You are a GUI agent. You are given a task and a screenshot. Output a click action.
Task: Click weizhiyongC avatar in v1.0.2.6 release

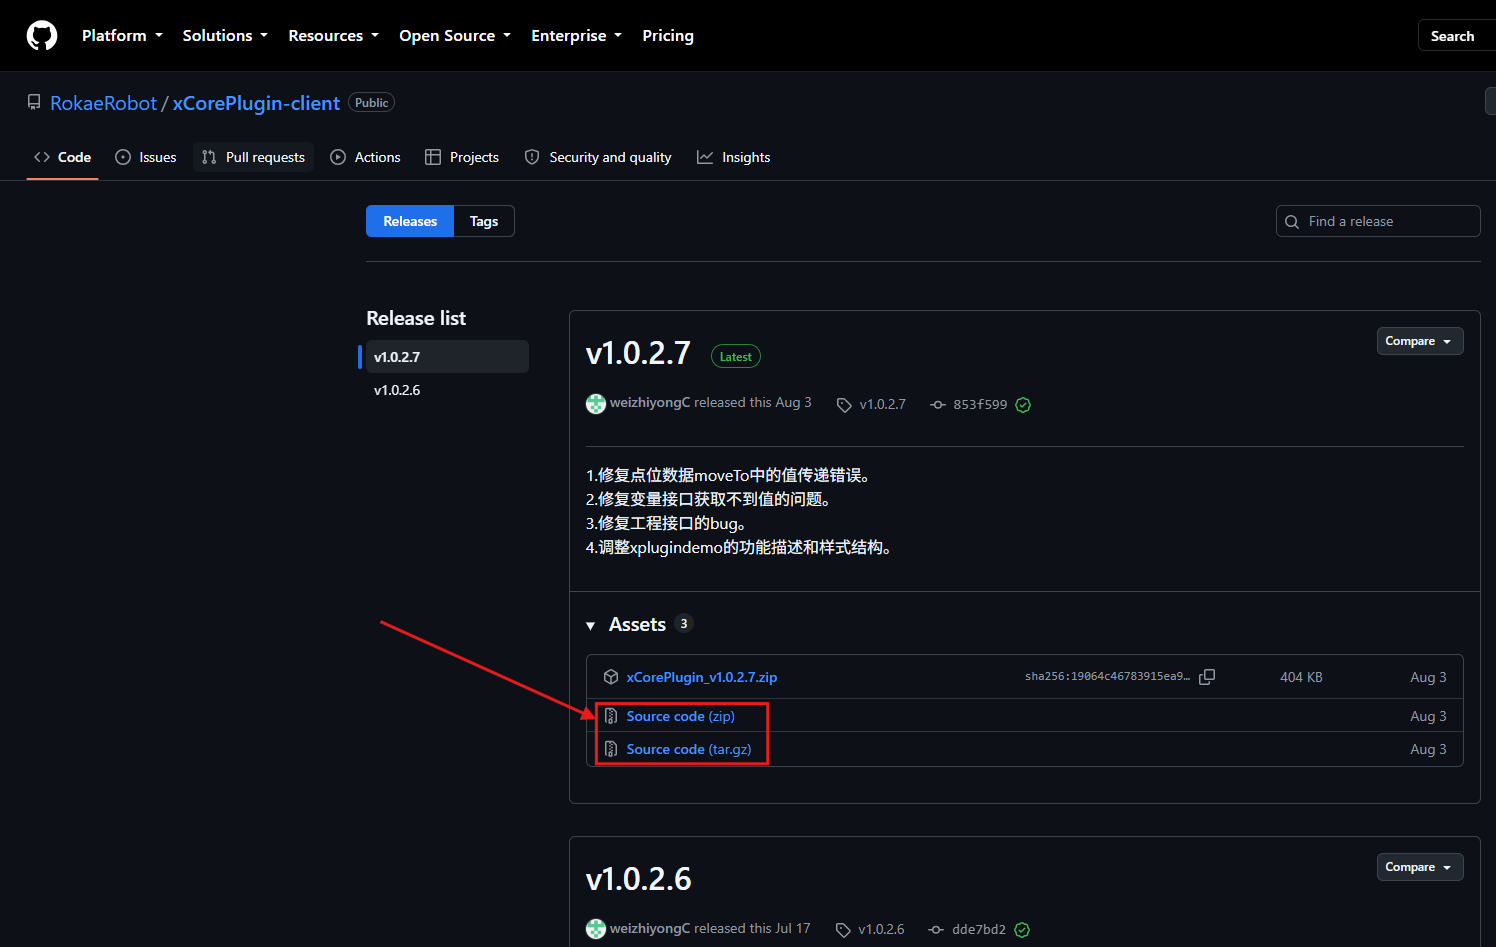click(596, 929)
